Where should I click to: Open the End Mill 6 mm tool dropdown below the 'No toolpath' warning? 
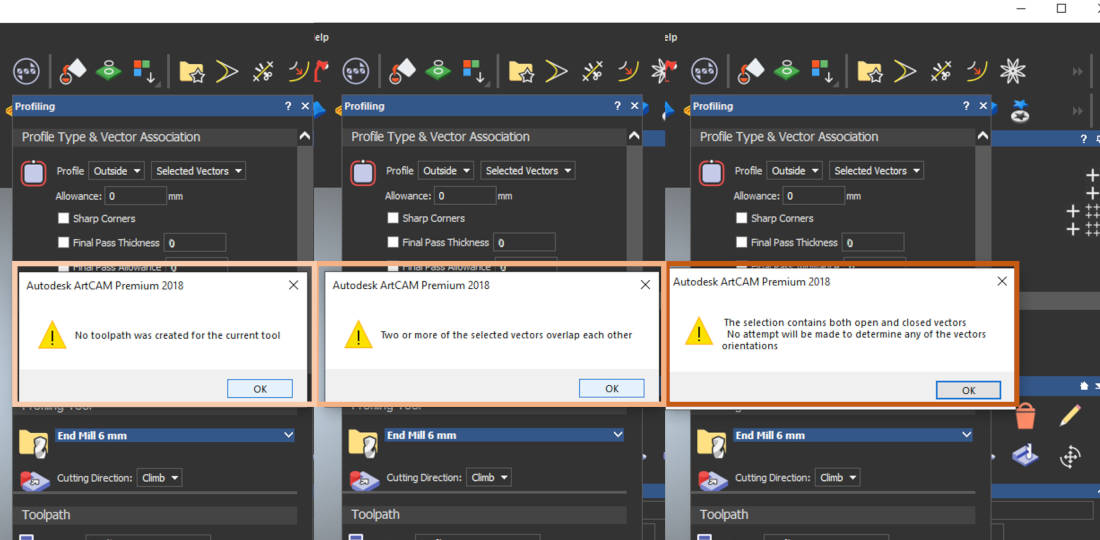click(x=175, y=436)
